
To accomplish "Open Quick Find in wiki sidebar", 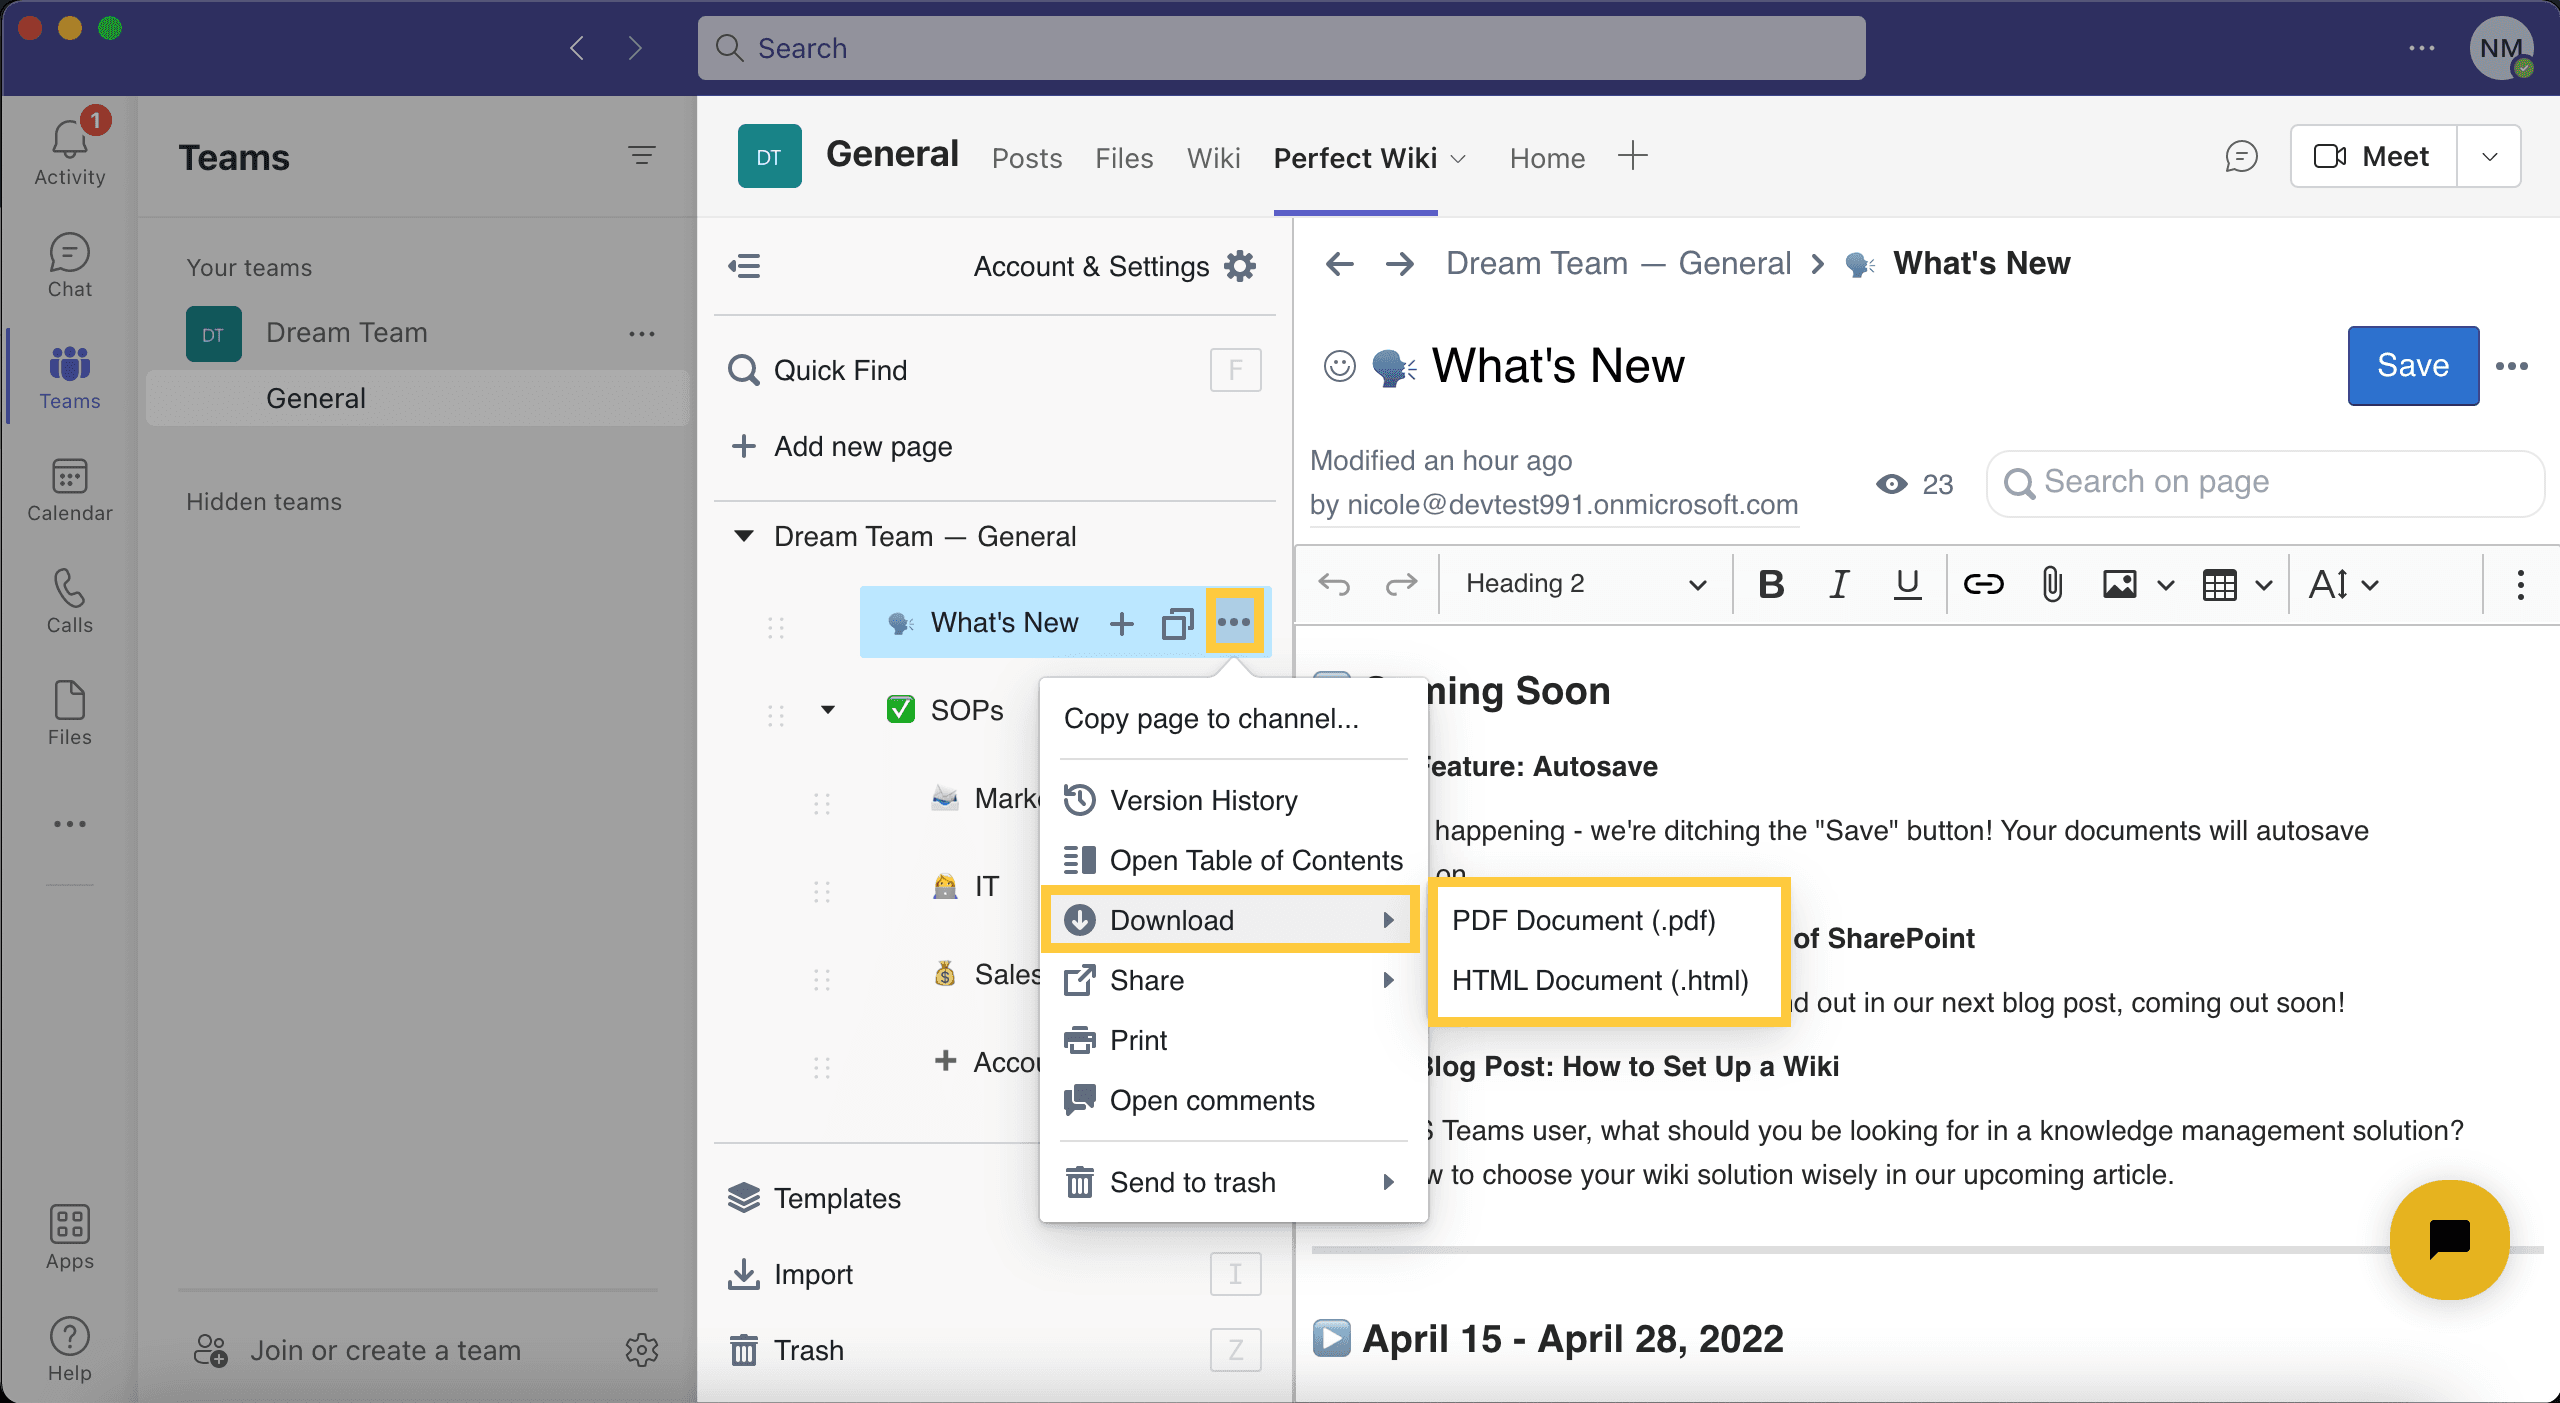I will point(994,370).
